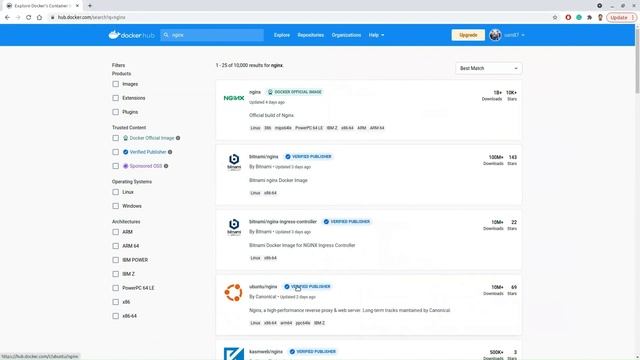Click the Bitnami logo for bitnami/nginx
Image resolution: width=640 pixels, height=360 pixels.
[x=234, y=162]
